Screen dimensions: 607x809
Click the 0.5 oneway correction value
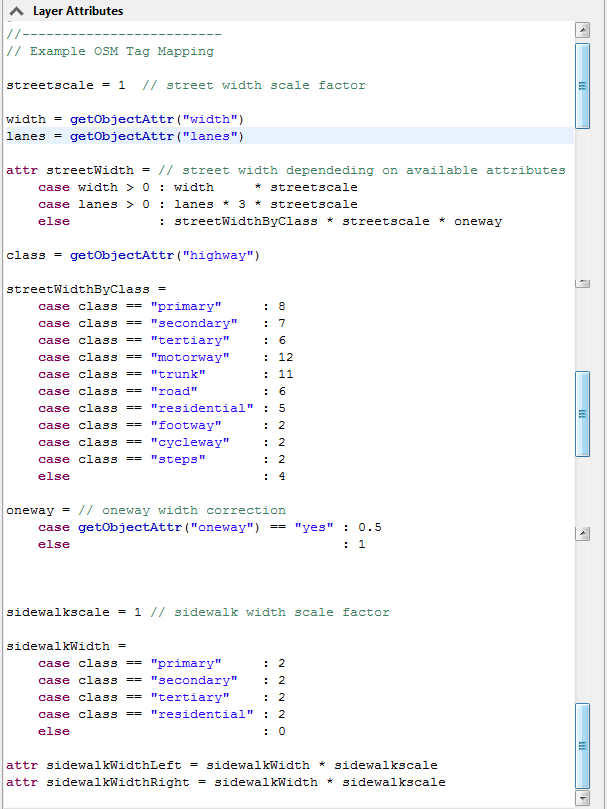pyautogui.click(x=370, y=527)
